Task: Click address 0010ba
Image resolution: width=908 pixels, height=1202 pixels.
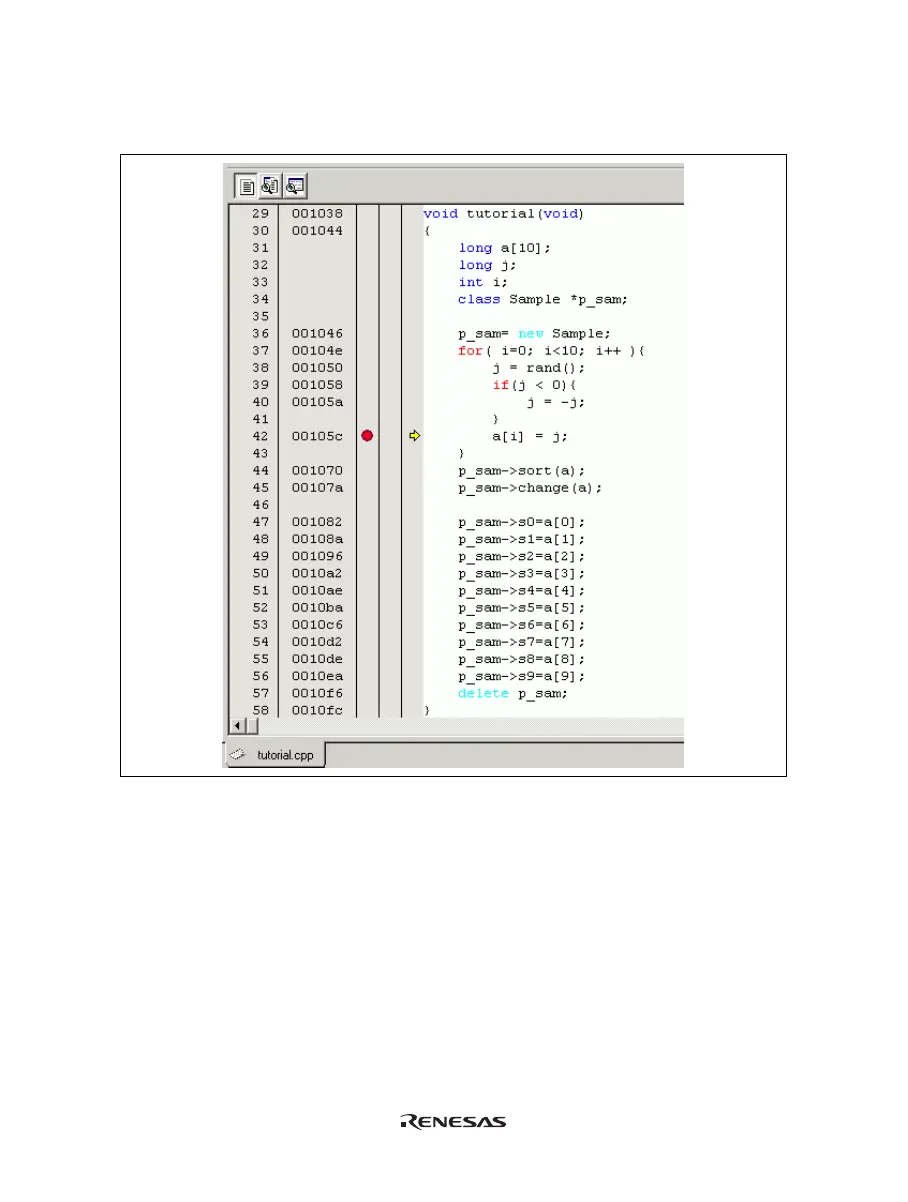Action: point(317,608)
